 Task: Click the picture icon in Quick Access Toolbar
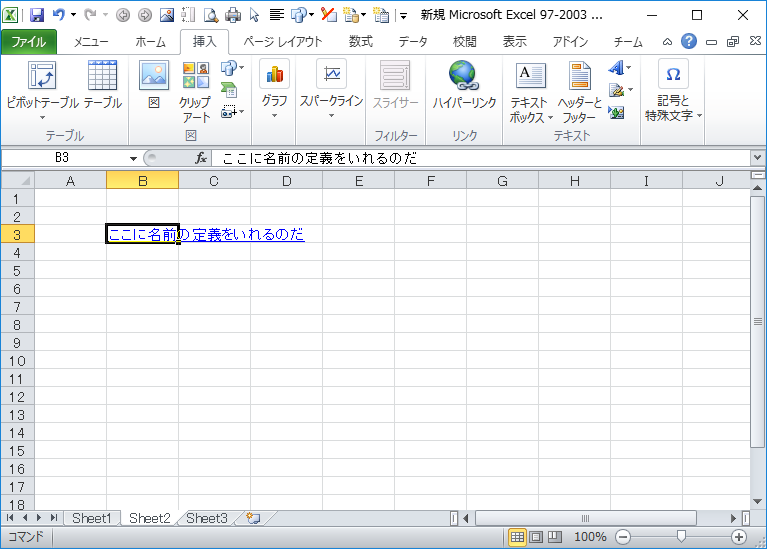[x=167, y=15]
